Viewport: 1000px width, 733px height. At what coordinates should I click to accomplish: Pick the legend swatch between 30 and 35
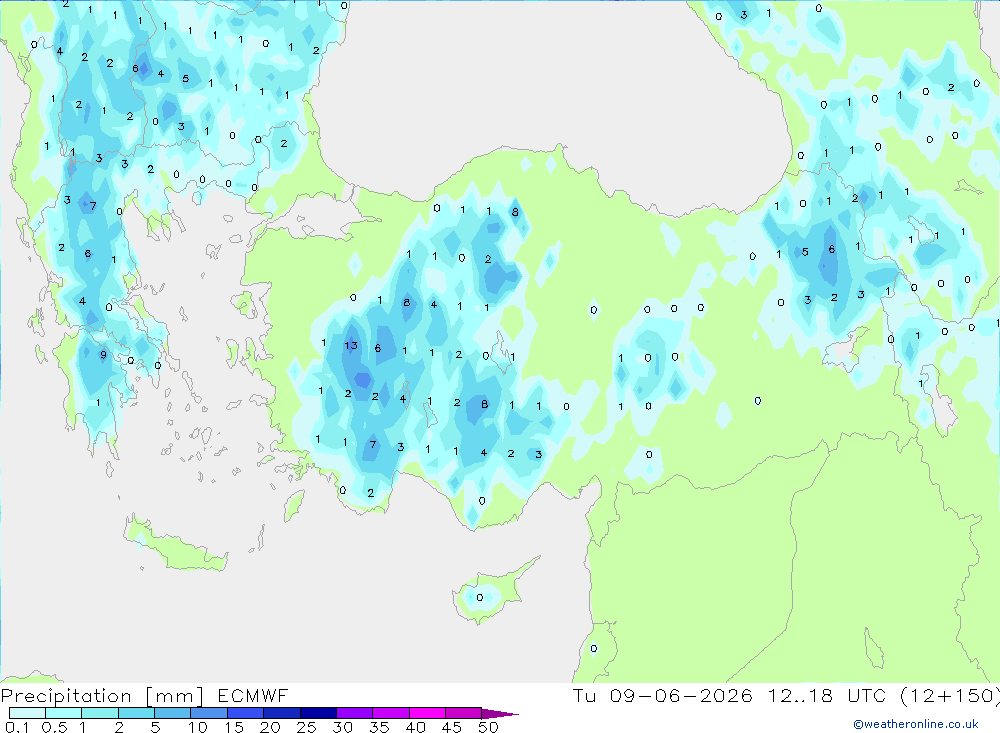tap(354, 713)
